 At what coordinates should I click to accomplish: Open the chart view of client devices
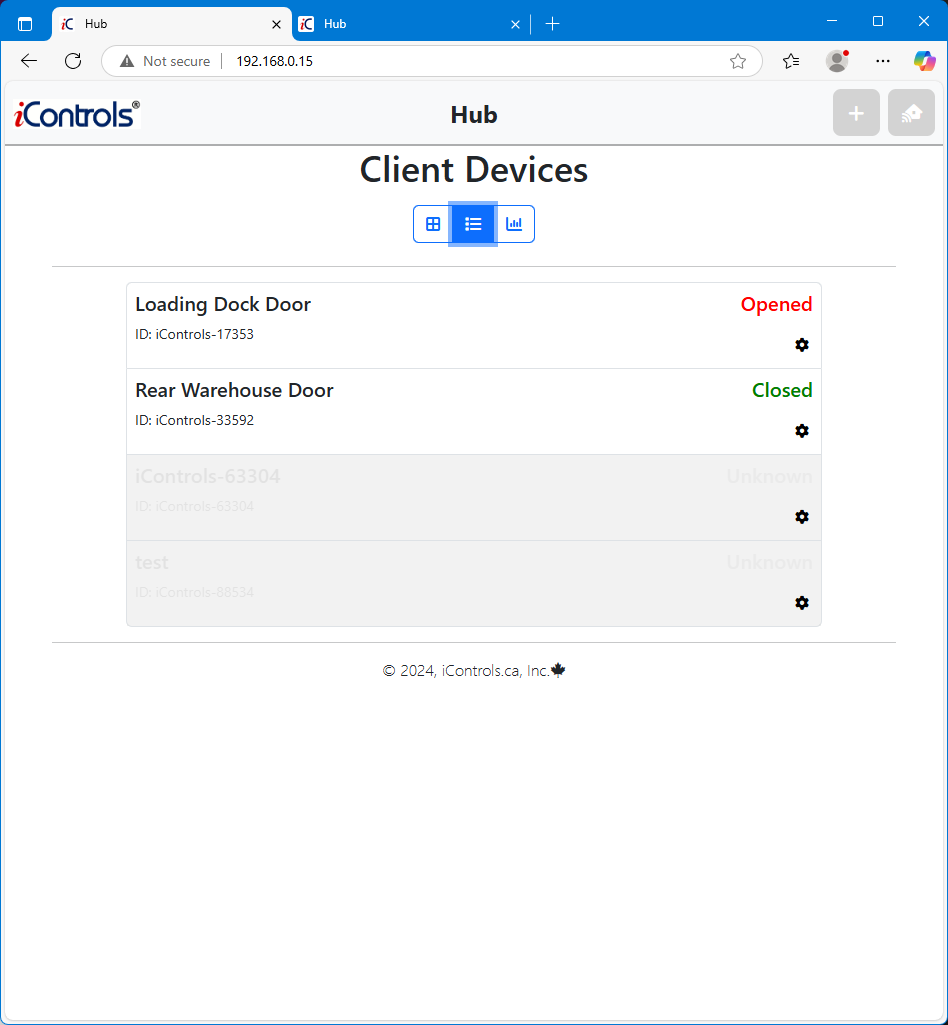pos(514,224)
